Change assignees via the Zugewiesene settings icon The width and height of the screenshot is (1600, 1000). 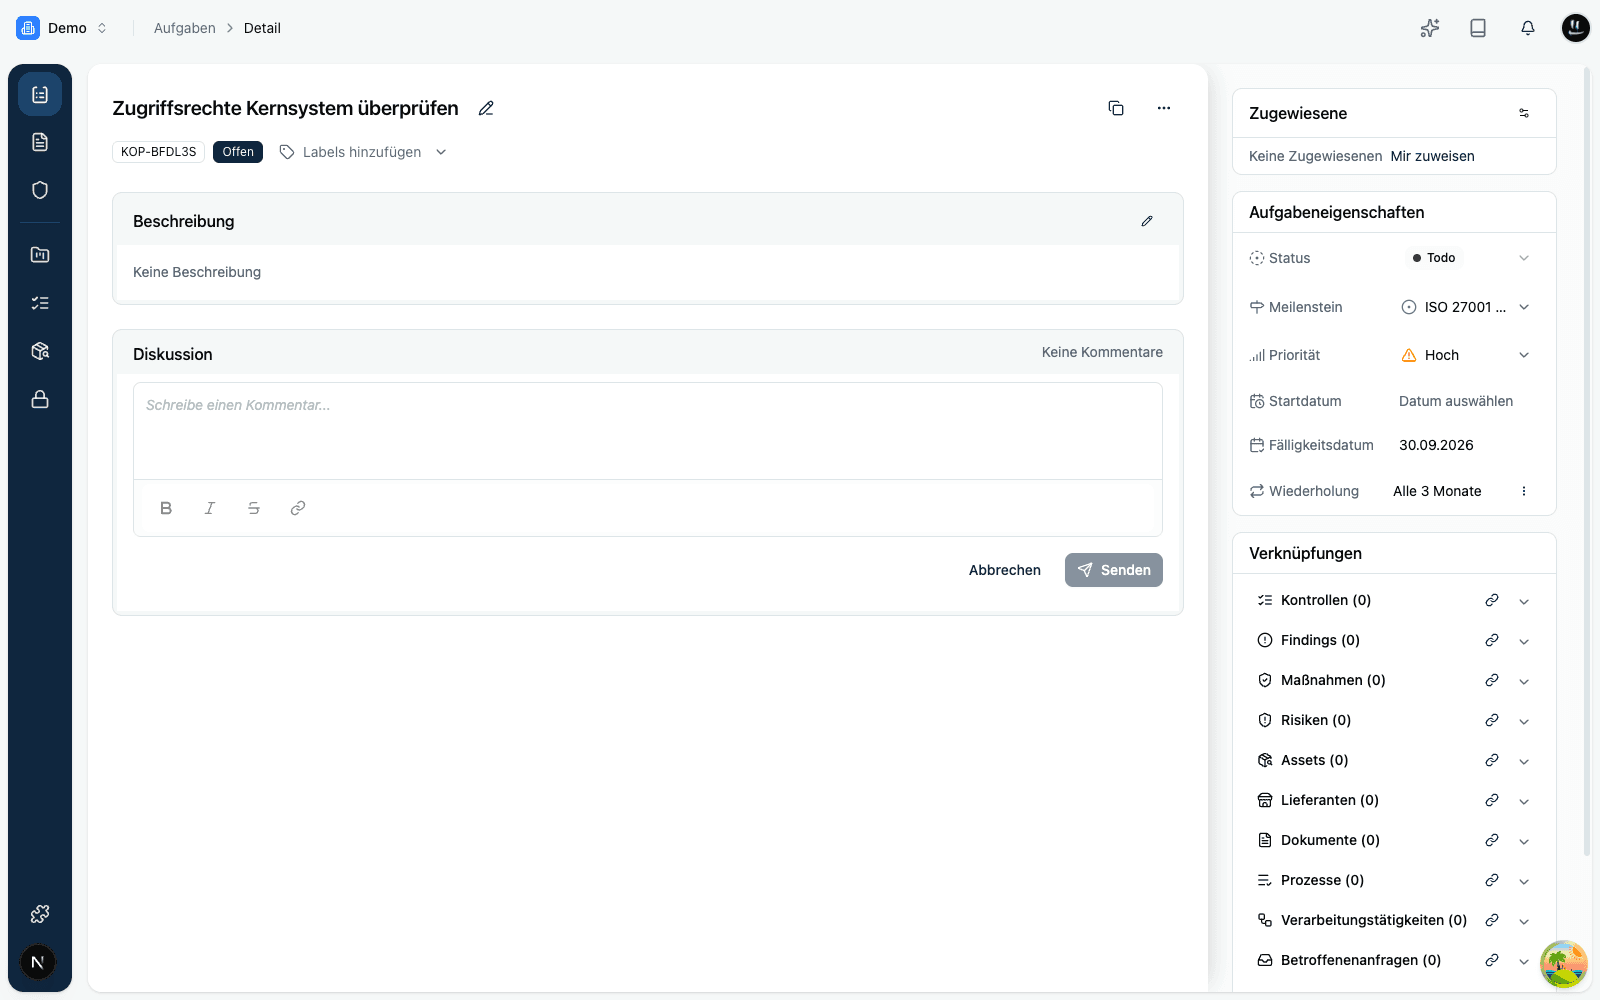coord(1524,113)
